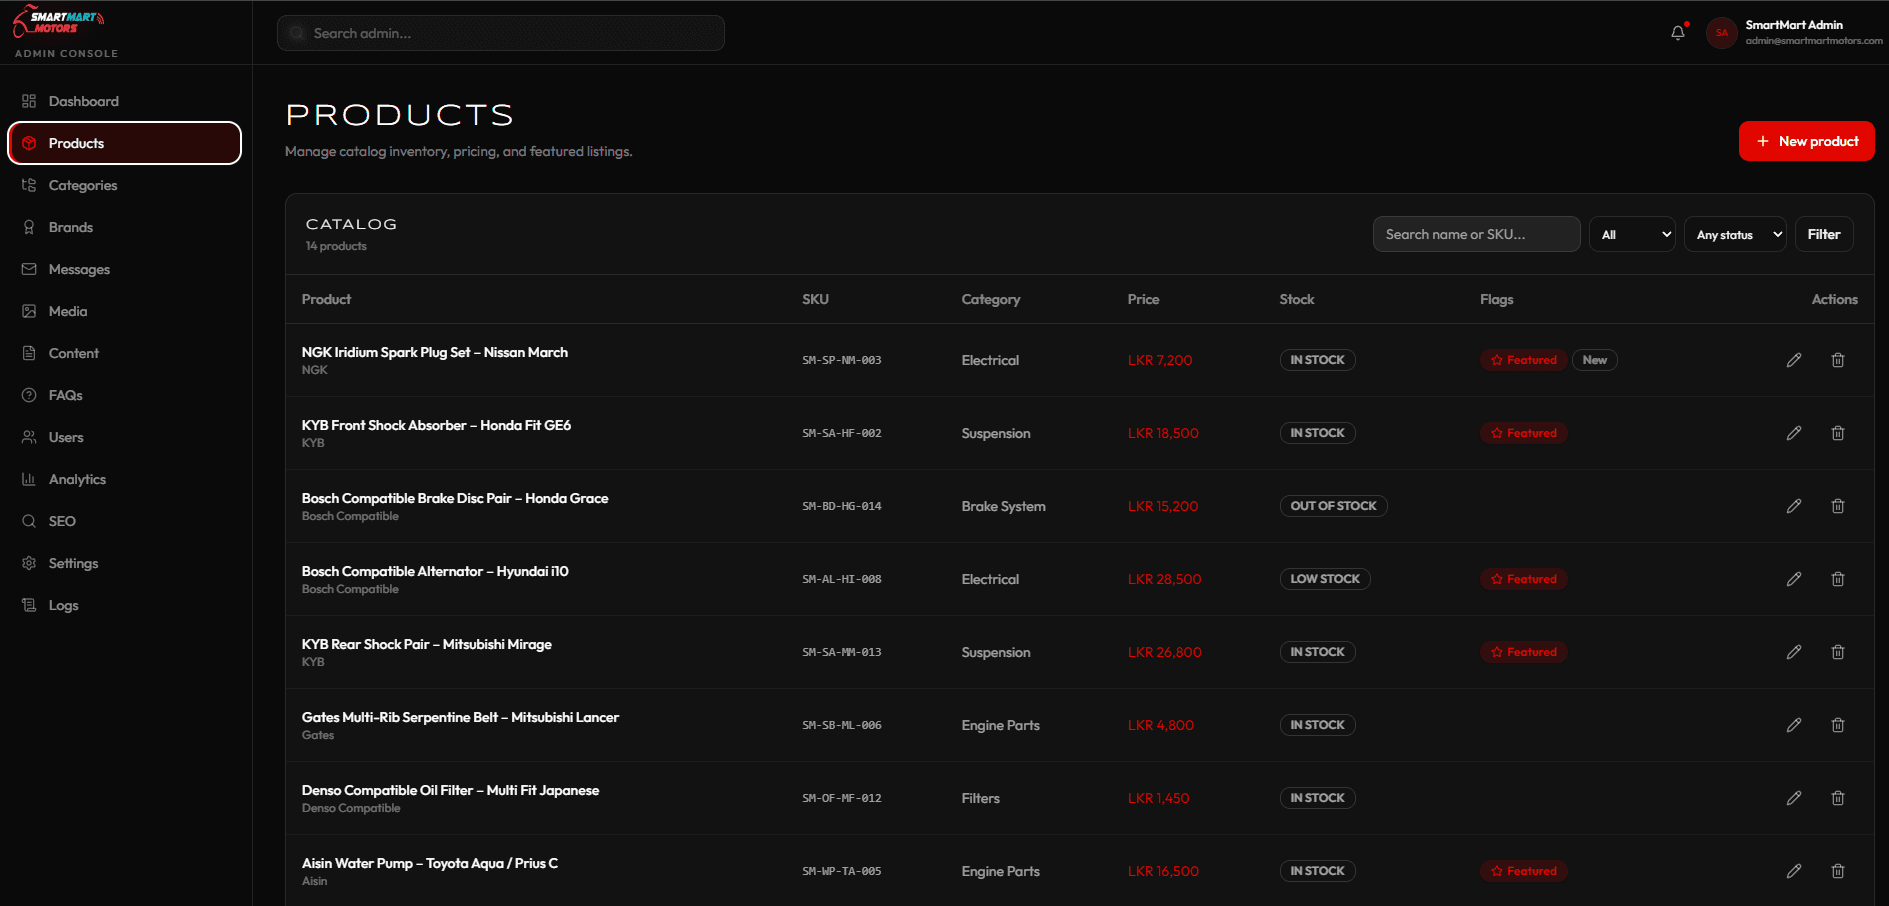Click Featured flag on Bosch Compatible Alternator
Screen dimensions: 1889x906
tap(1523, 579)
